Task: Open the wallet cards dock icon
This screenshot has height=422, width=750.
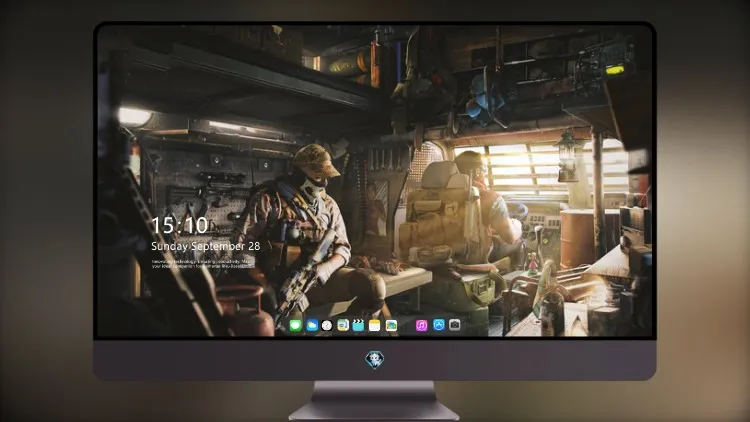Action: tap(391, 325)
